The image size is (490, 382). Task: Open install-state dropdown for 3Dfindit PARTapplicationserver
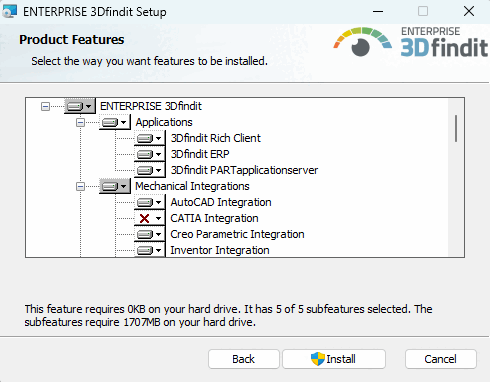click(150, 170)
